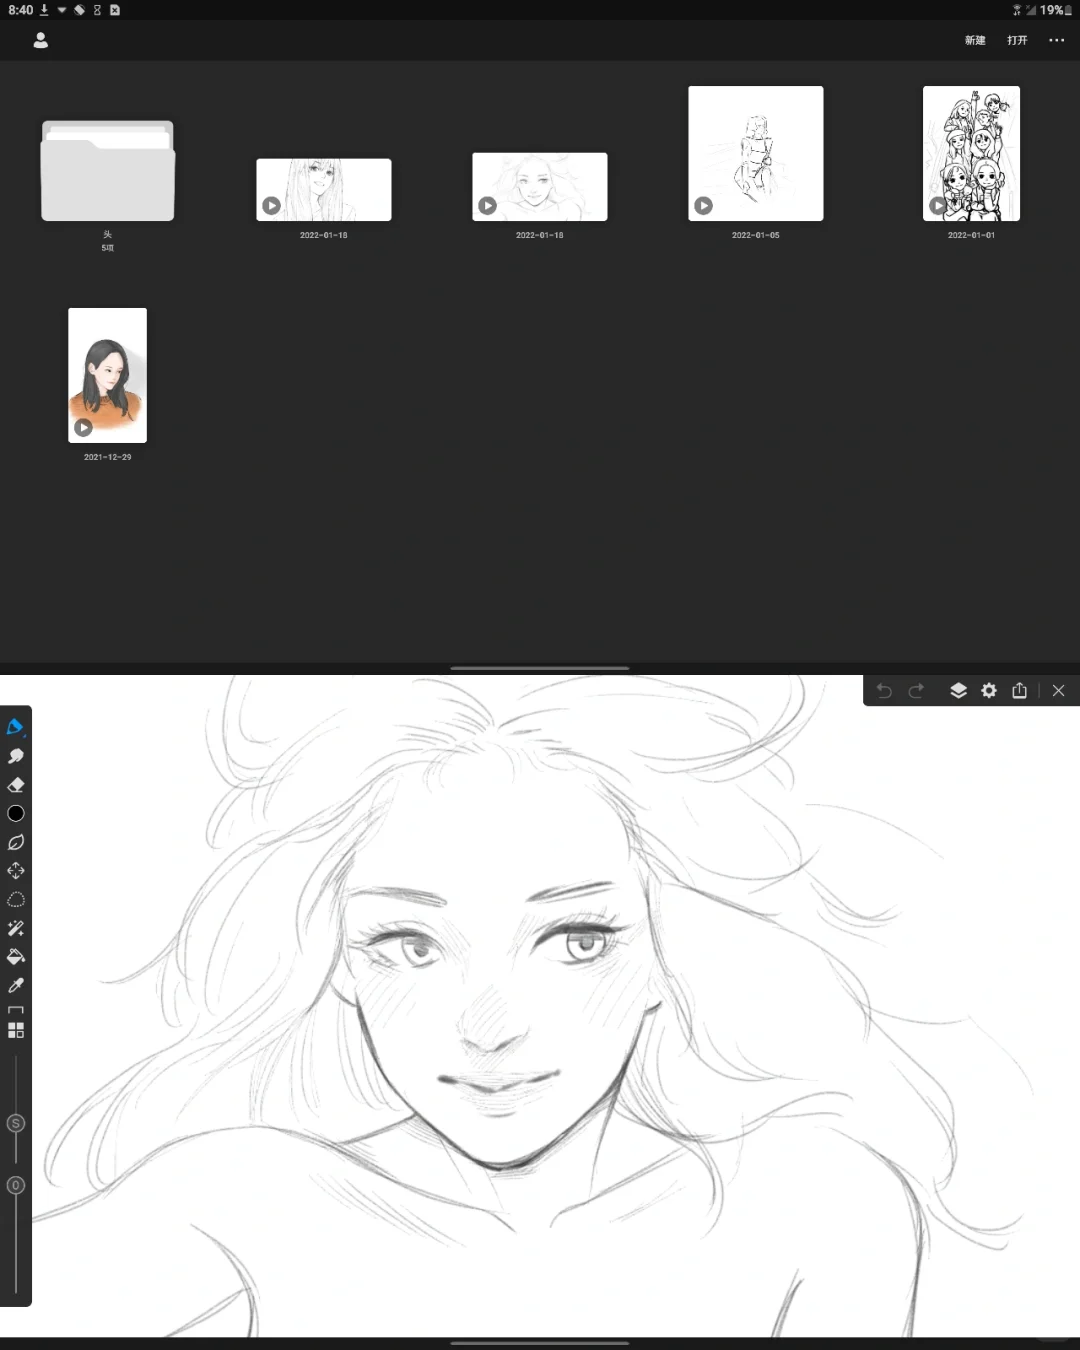Open the three-dot more menu
The width and height of the screenshot is (1080, 1350).
(1056, 40)
